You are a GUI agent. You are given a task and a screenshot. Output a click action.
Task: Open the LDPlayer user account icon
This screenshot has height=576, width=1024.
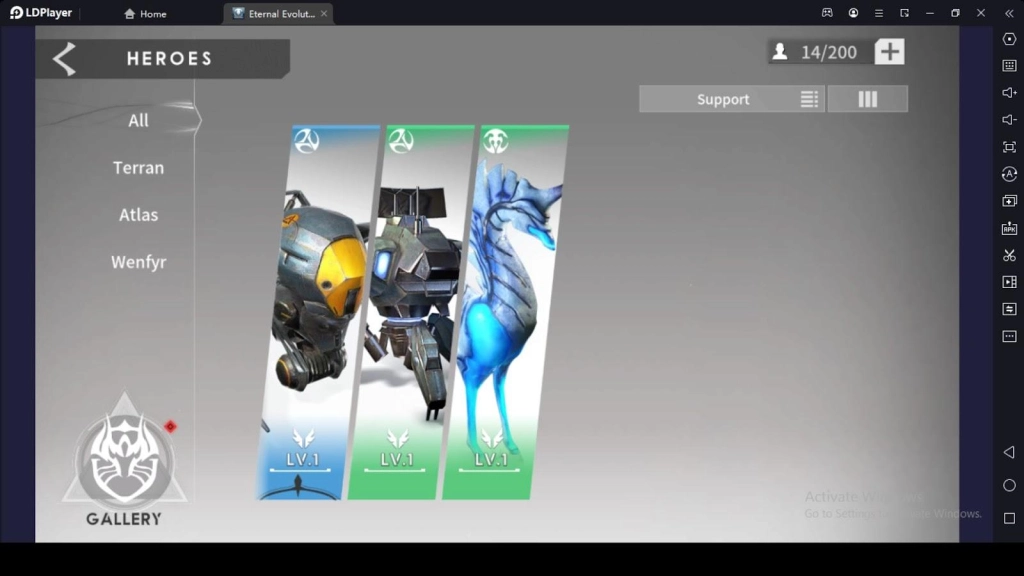(853, 13)
